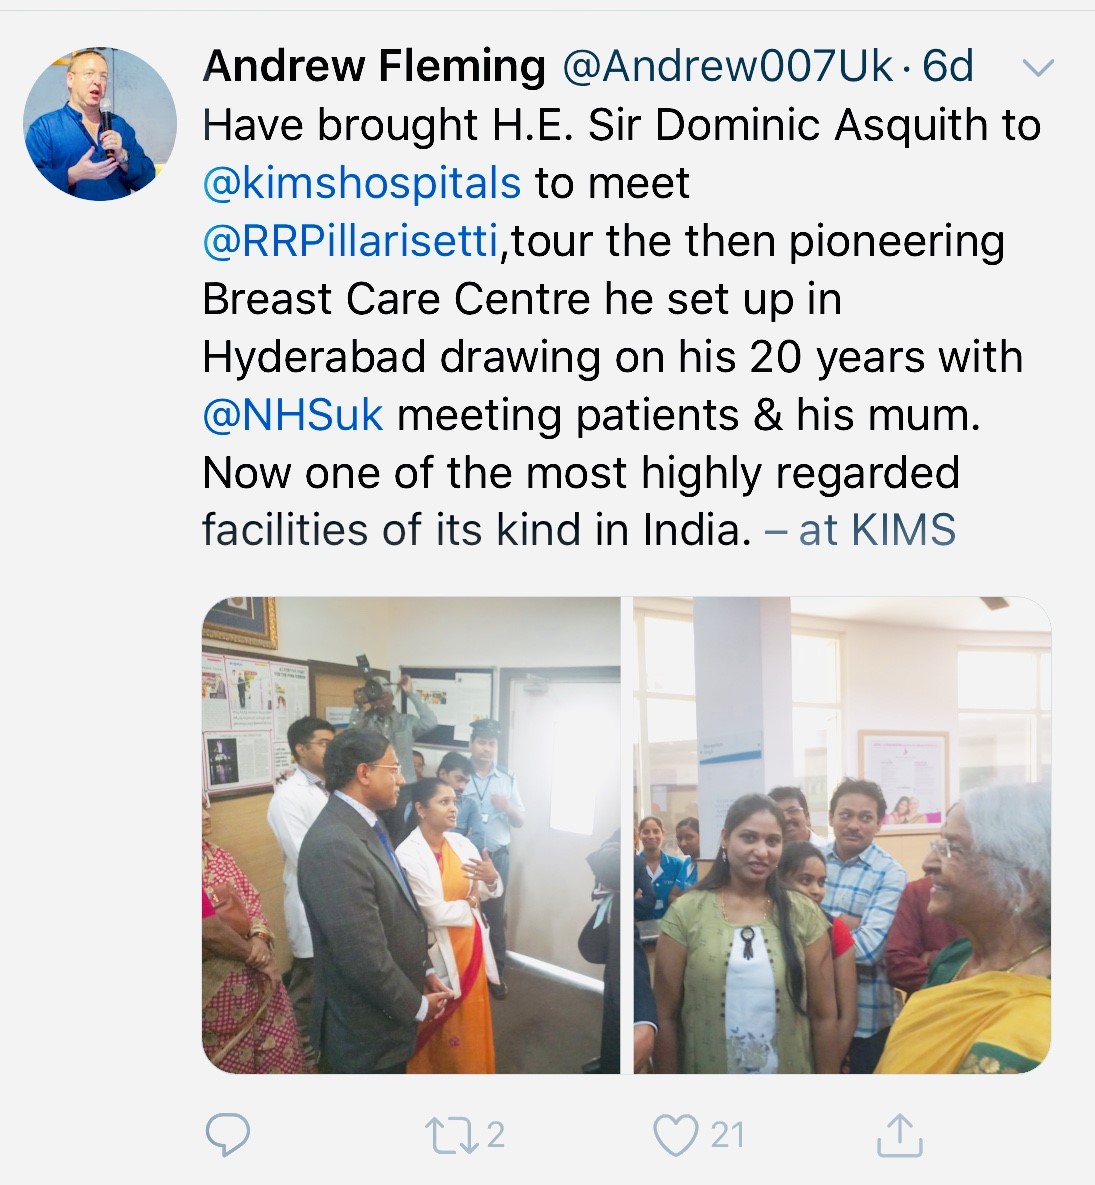This screenshot has width=1095, height=1185.
Task: Open the @RRPillarisetti mention
Action: point(350,241)
